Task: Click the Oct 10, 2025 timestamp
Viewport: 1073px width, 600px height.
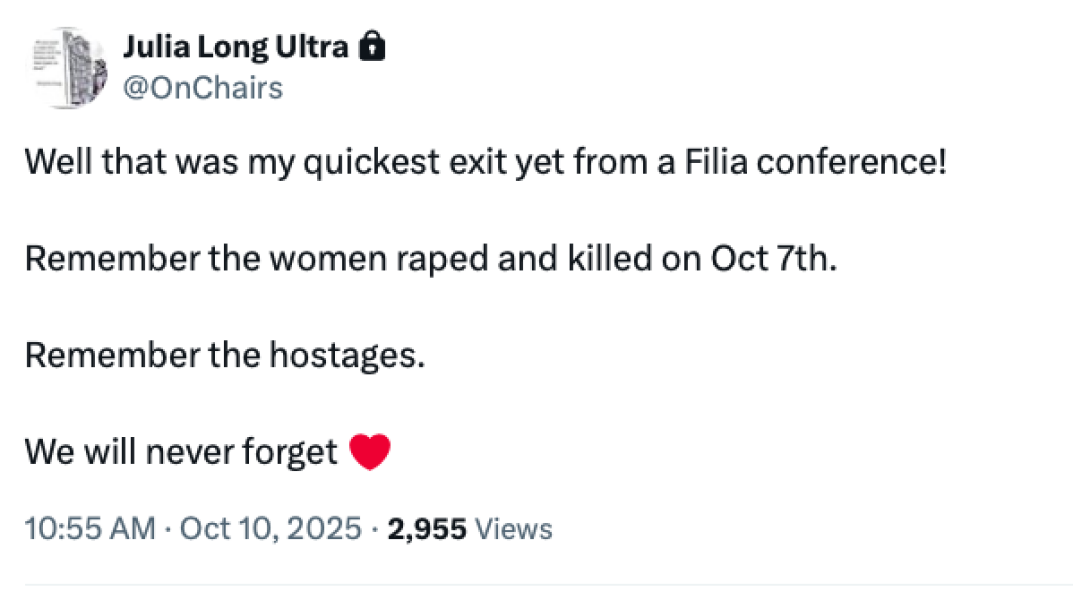Action: (269, 528)
